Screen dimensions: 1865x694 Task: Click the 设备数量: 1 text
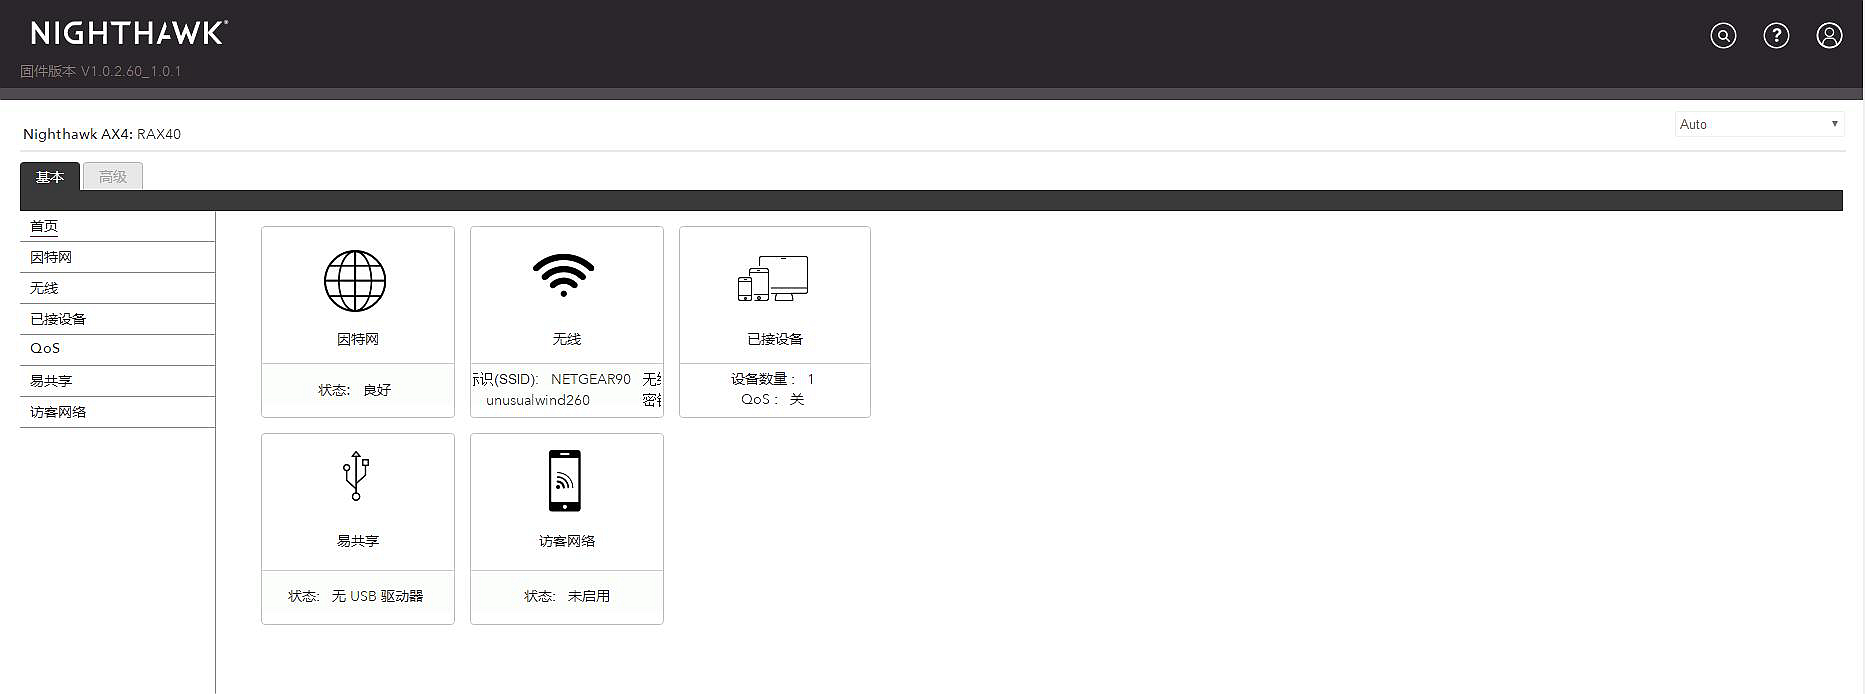click(773, 379)
